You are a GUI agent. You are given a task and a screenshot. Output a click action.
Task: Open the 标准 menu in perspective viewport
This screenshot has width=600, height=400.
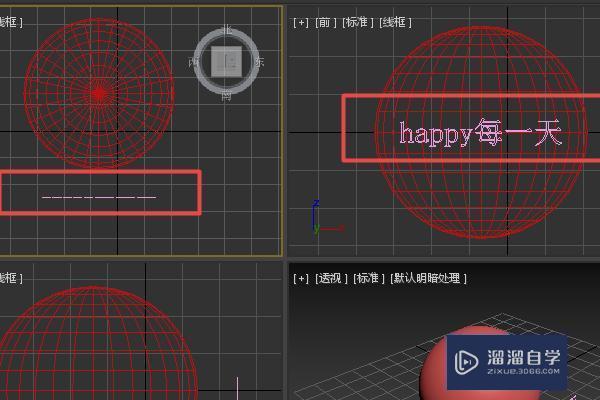(x=368, y=278)
